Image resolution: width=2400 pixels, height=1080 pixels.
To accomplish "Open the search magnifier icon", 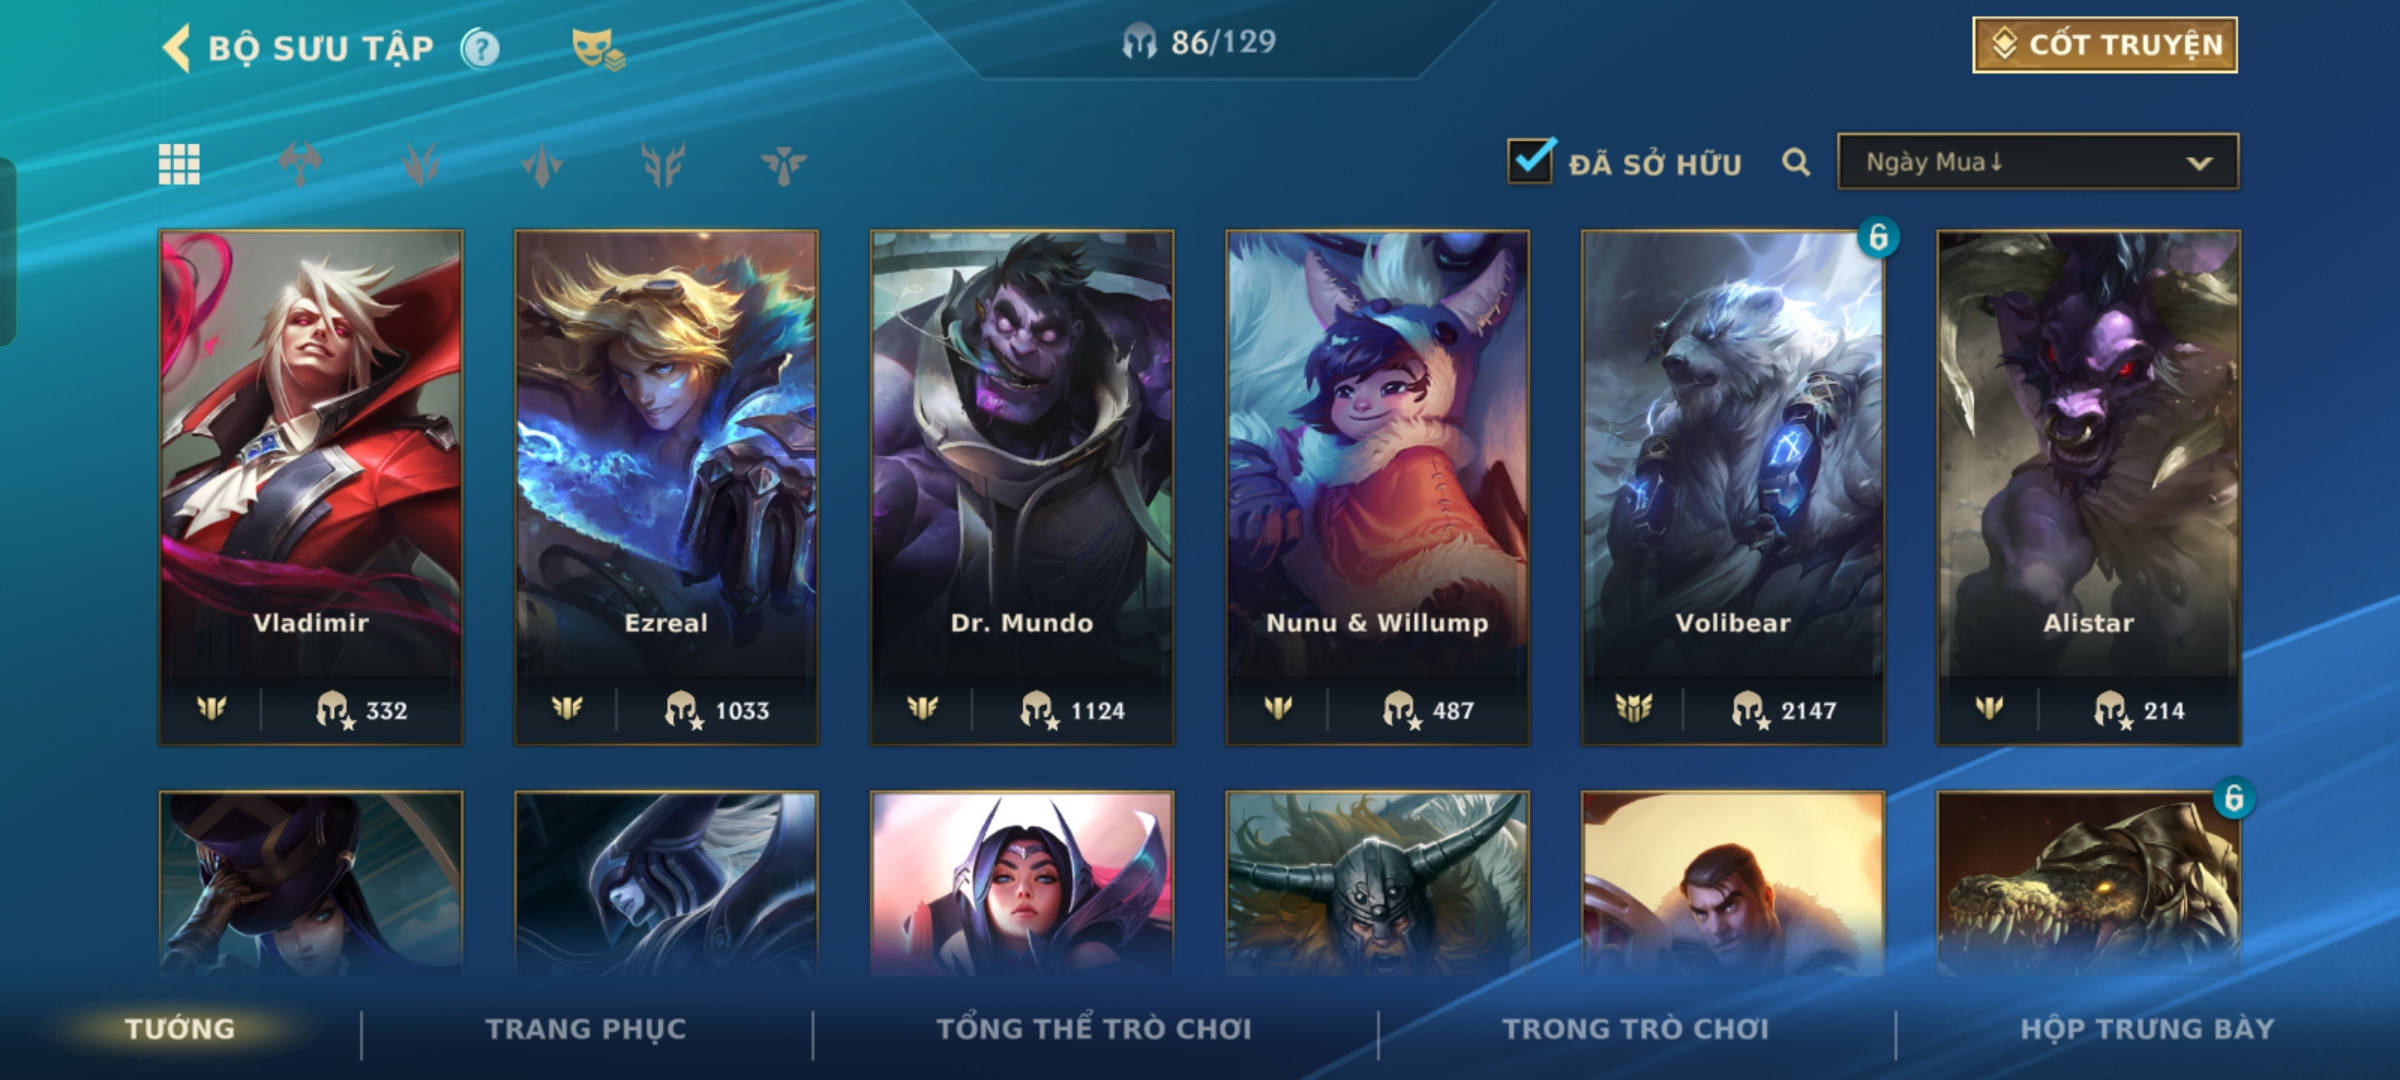I will click(x=1796, y=162).
